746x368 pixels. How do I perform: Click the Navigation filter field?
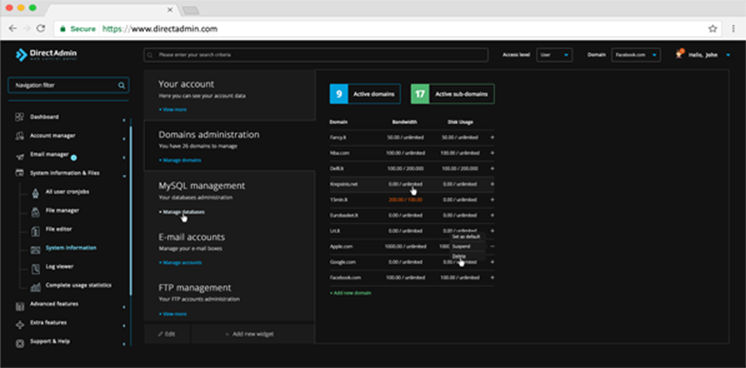[68, 85]
